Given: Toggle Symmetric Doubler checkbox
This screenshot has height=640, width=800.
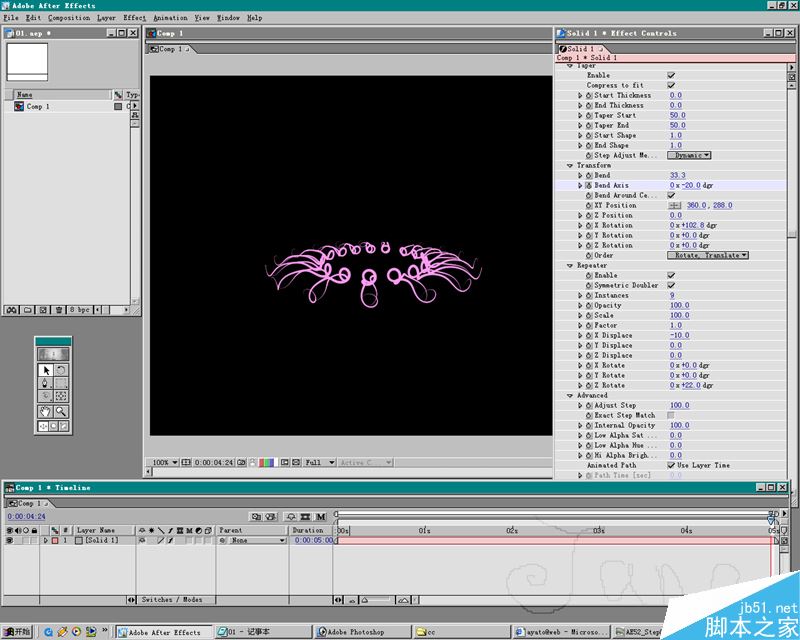Looking at the screenshot, I should [x=671, y=285].
